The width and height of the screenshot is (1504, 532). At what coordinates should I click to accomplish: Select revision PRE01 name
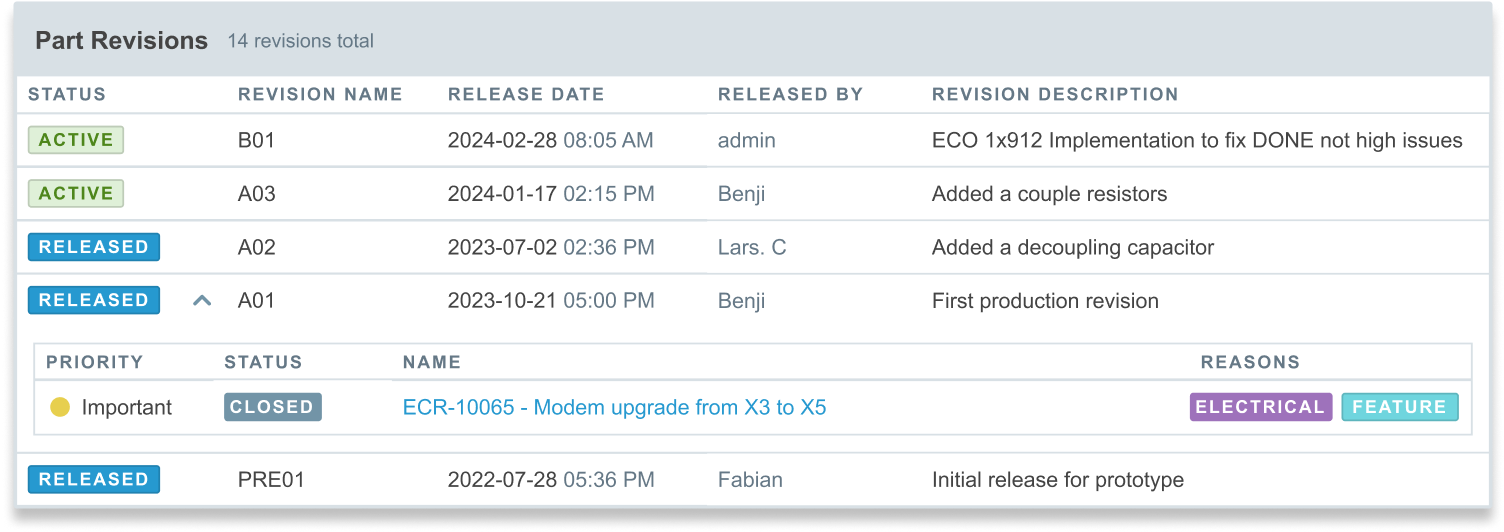[271, 479]
